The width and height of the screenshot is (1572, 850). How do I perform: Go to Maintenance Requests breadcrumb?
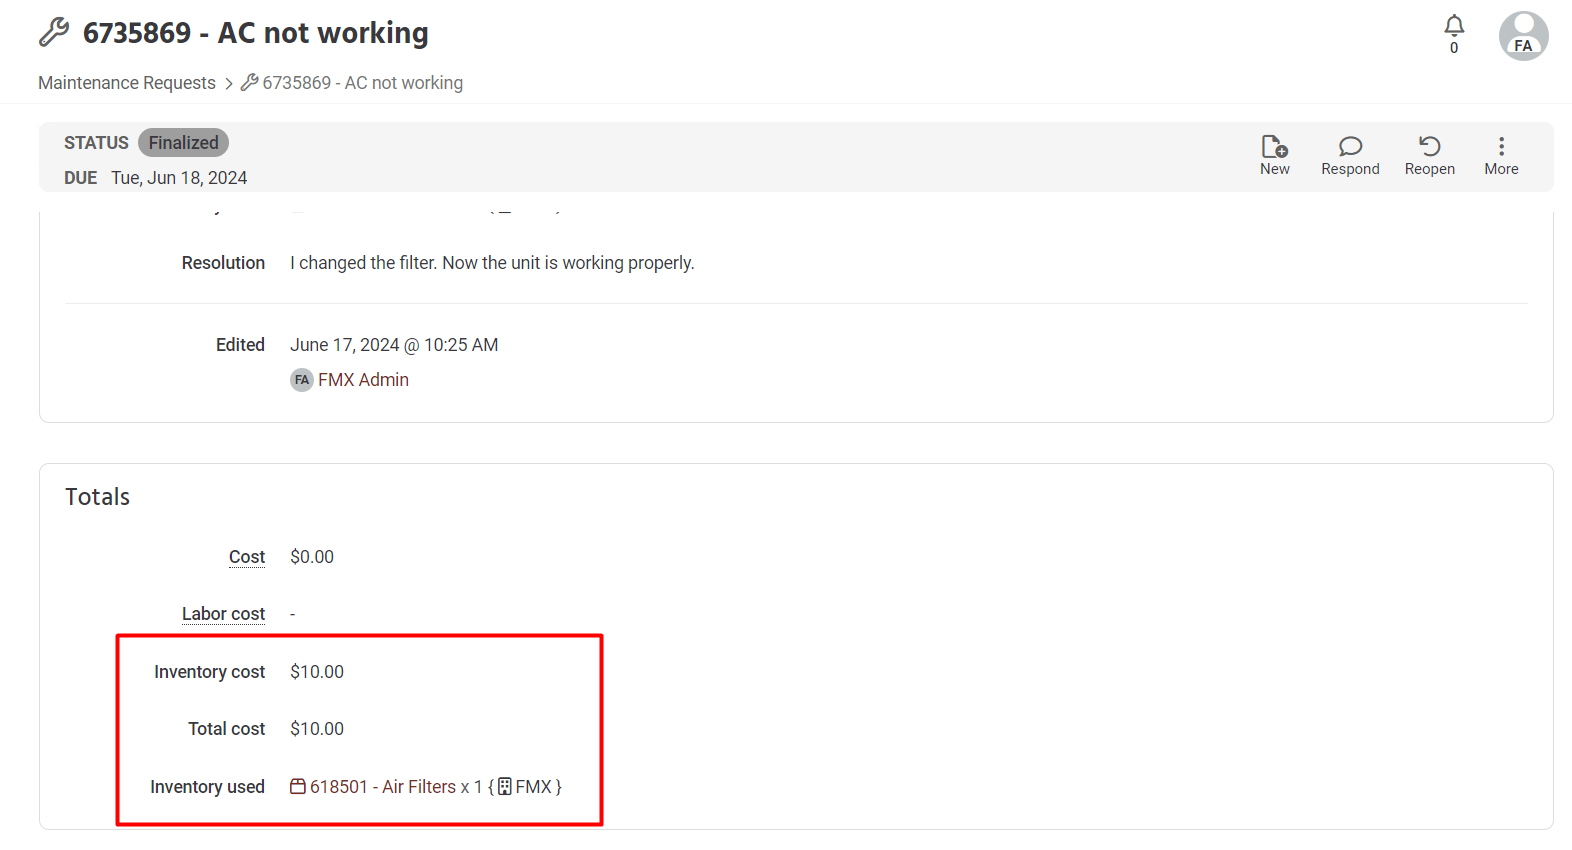tap(127, 83)
